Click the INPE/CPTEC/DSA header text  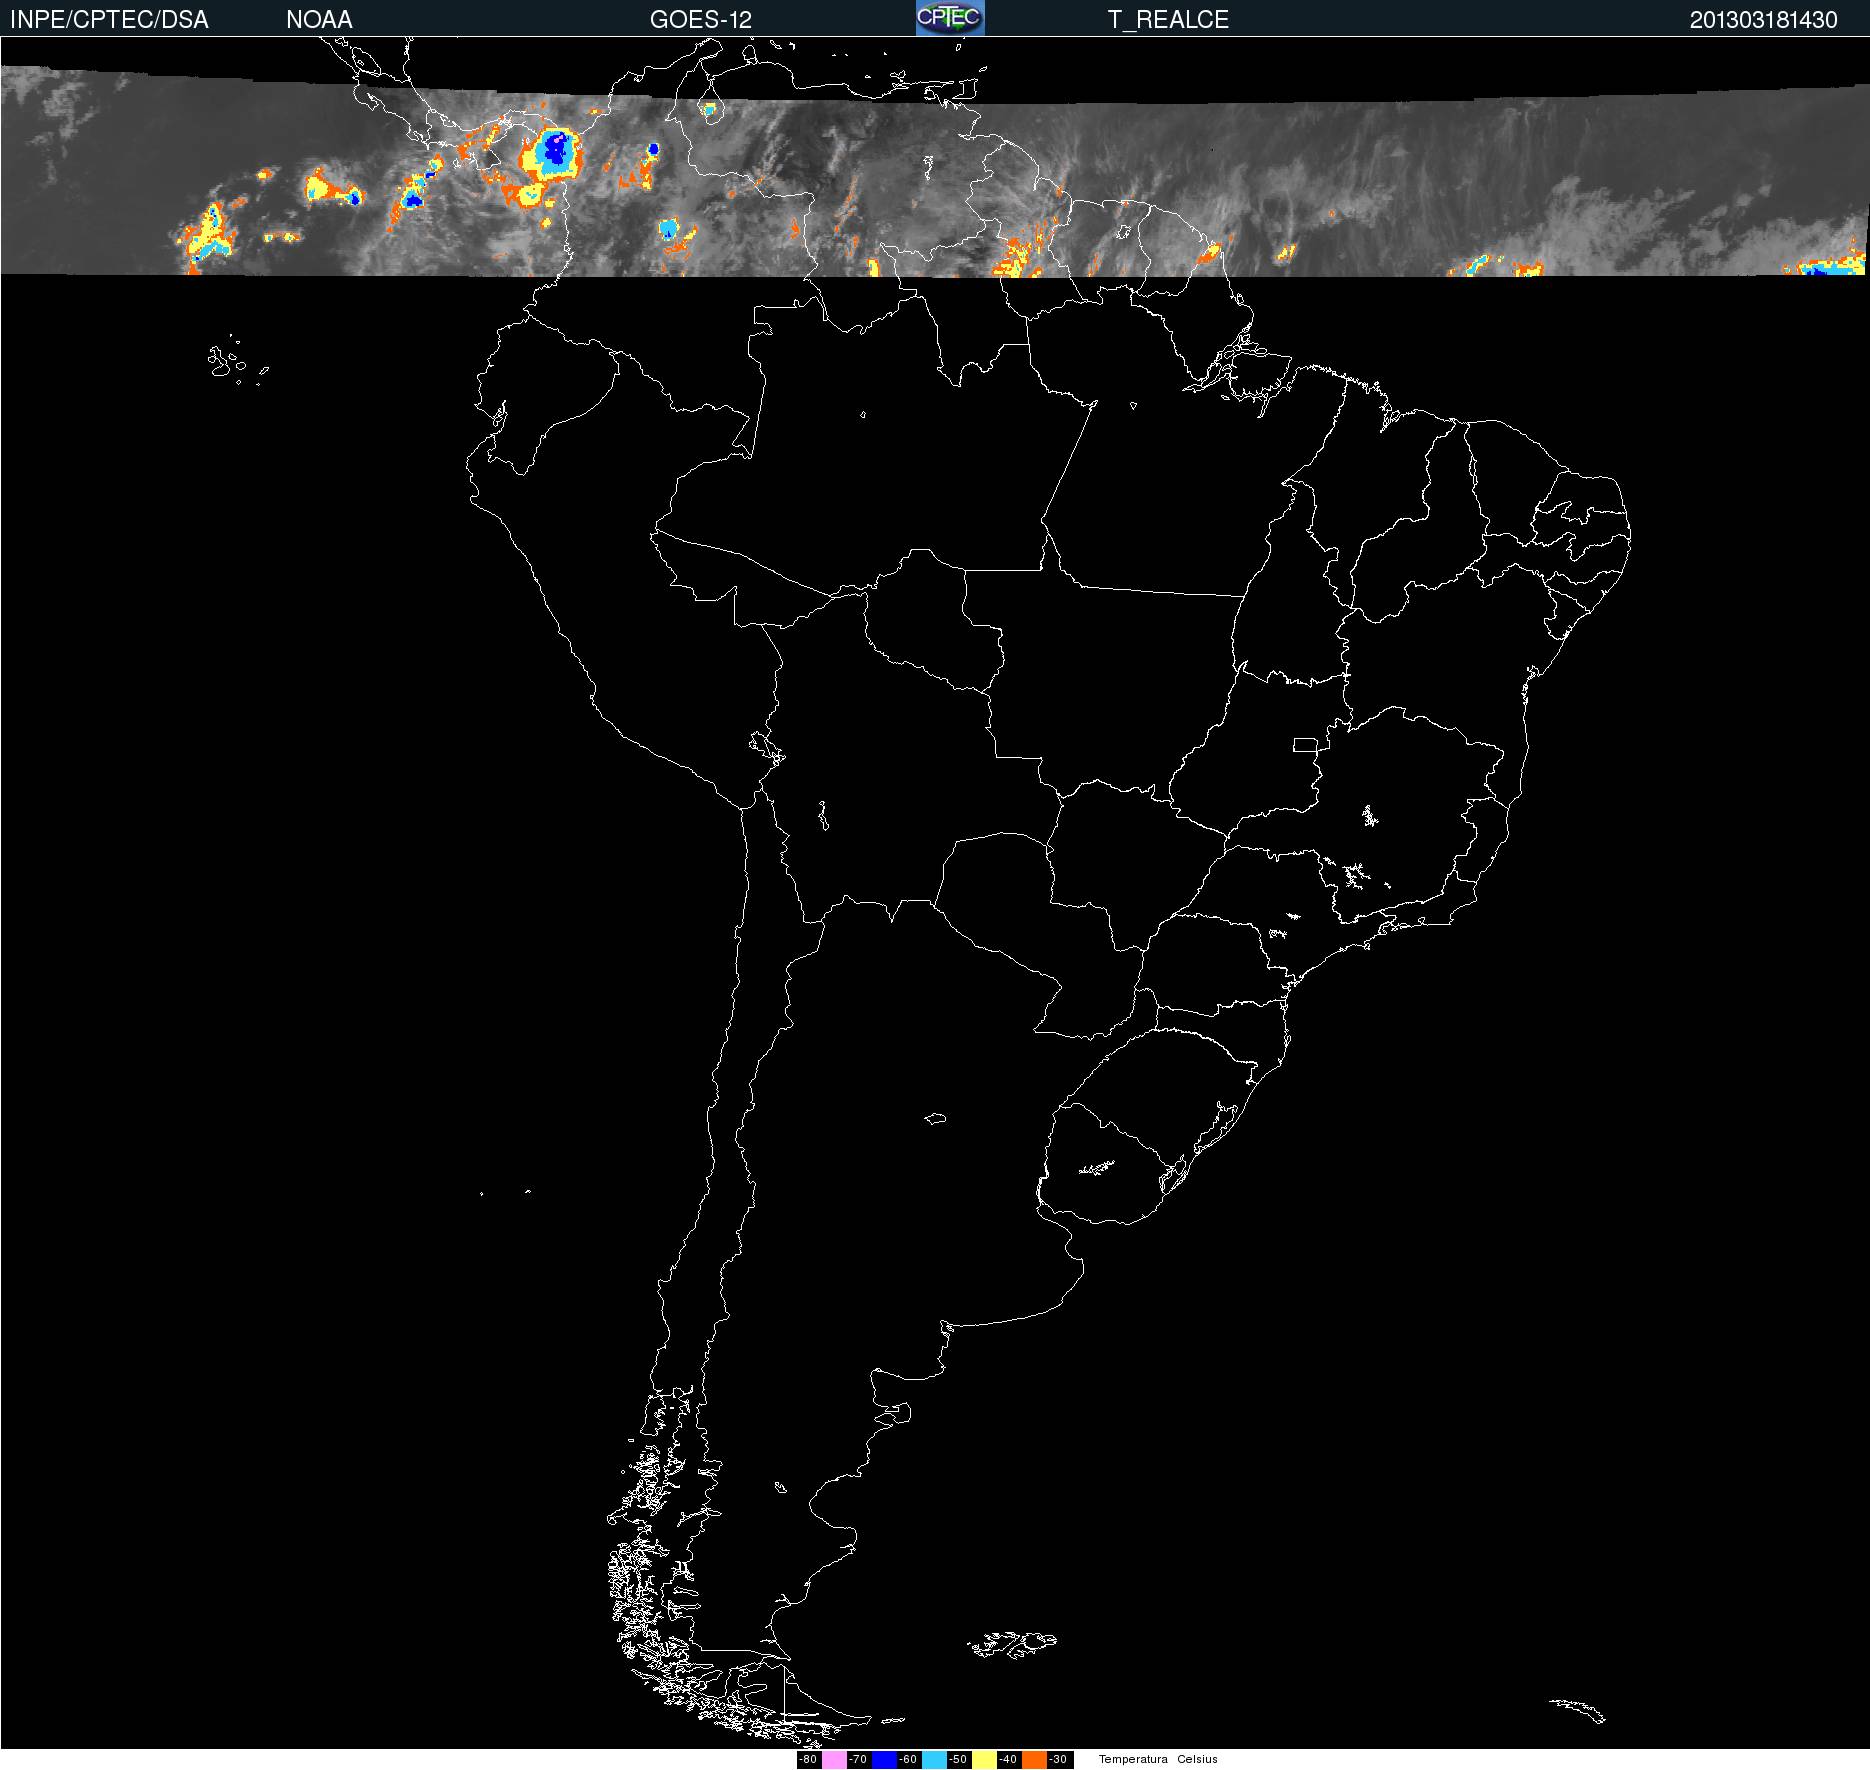point(109,20)
